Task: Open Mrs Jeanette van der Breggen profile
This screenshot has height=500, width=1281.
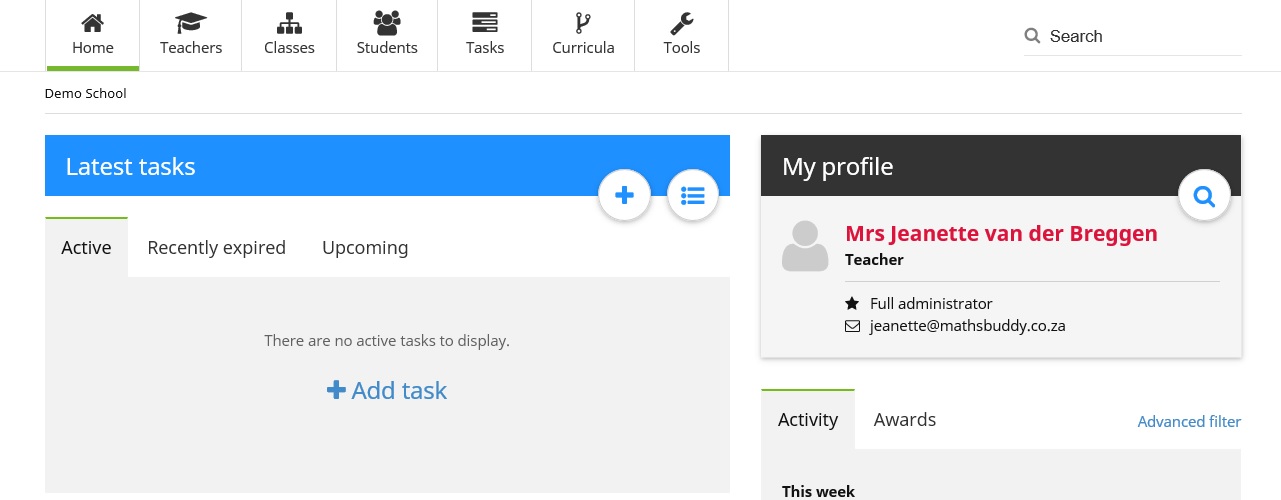Action: [x=1001, y=234]
